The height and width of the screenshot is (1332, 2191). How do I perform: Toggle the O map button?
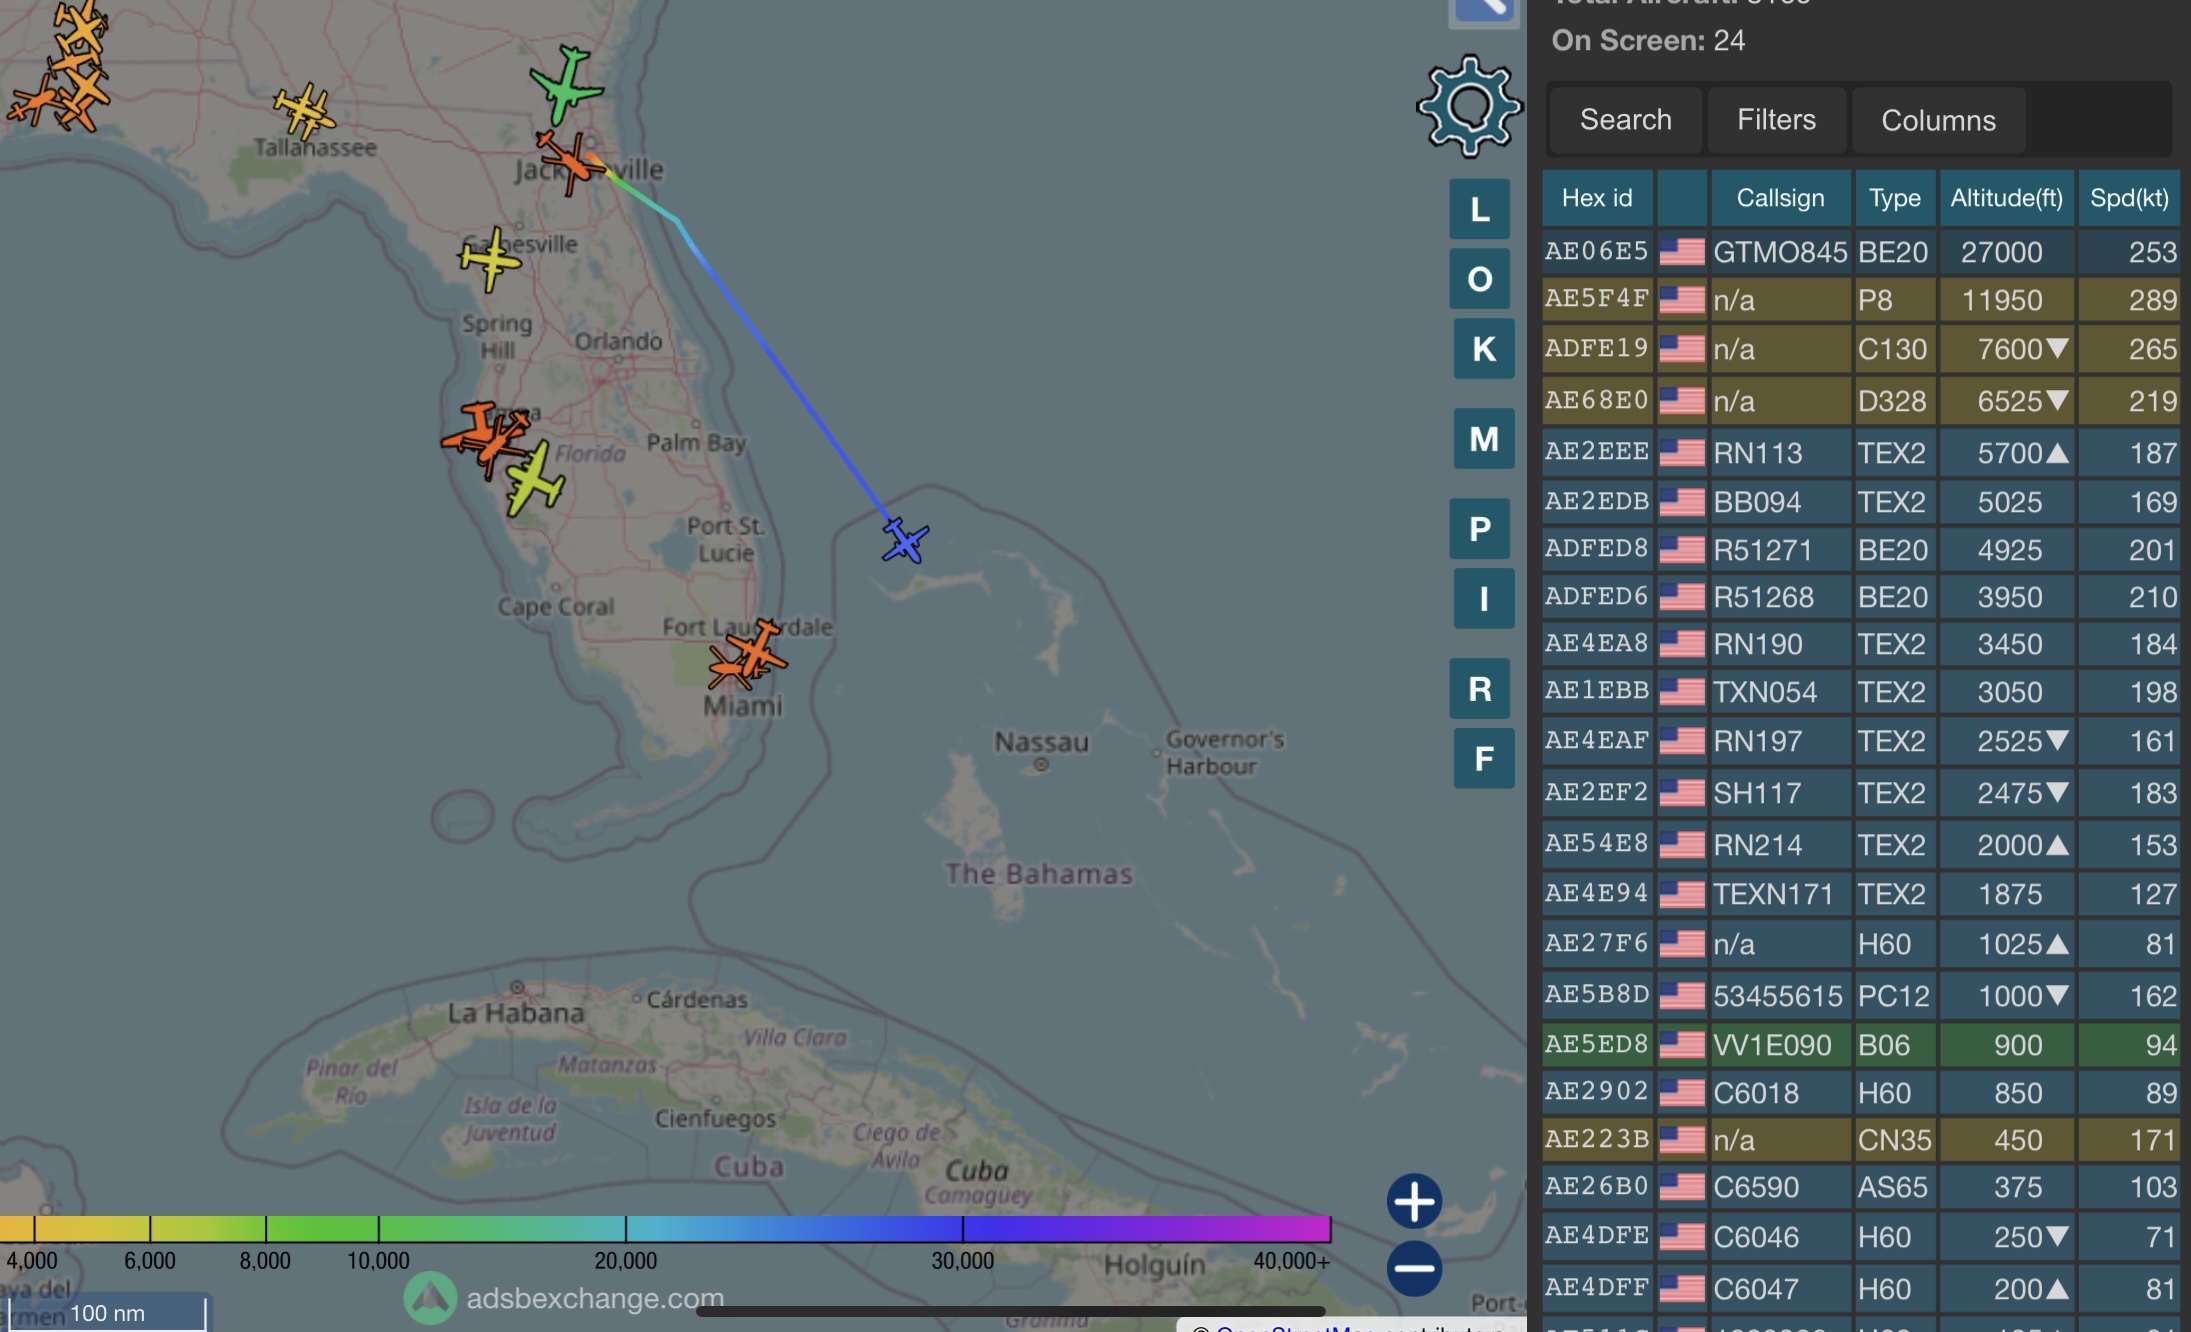[1480, 279]
